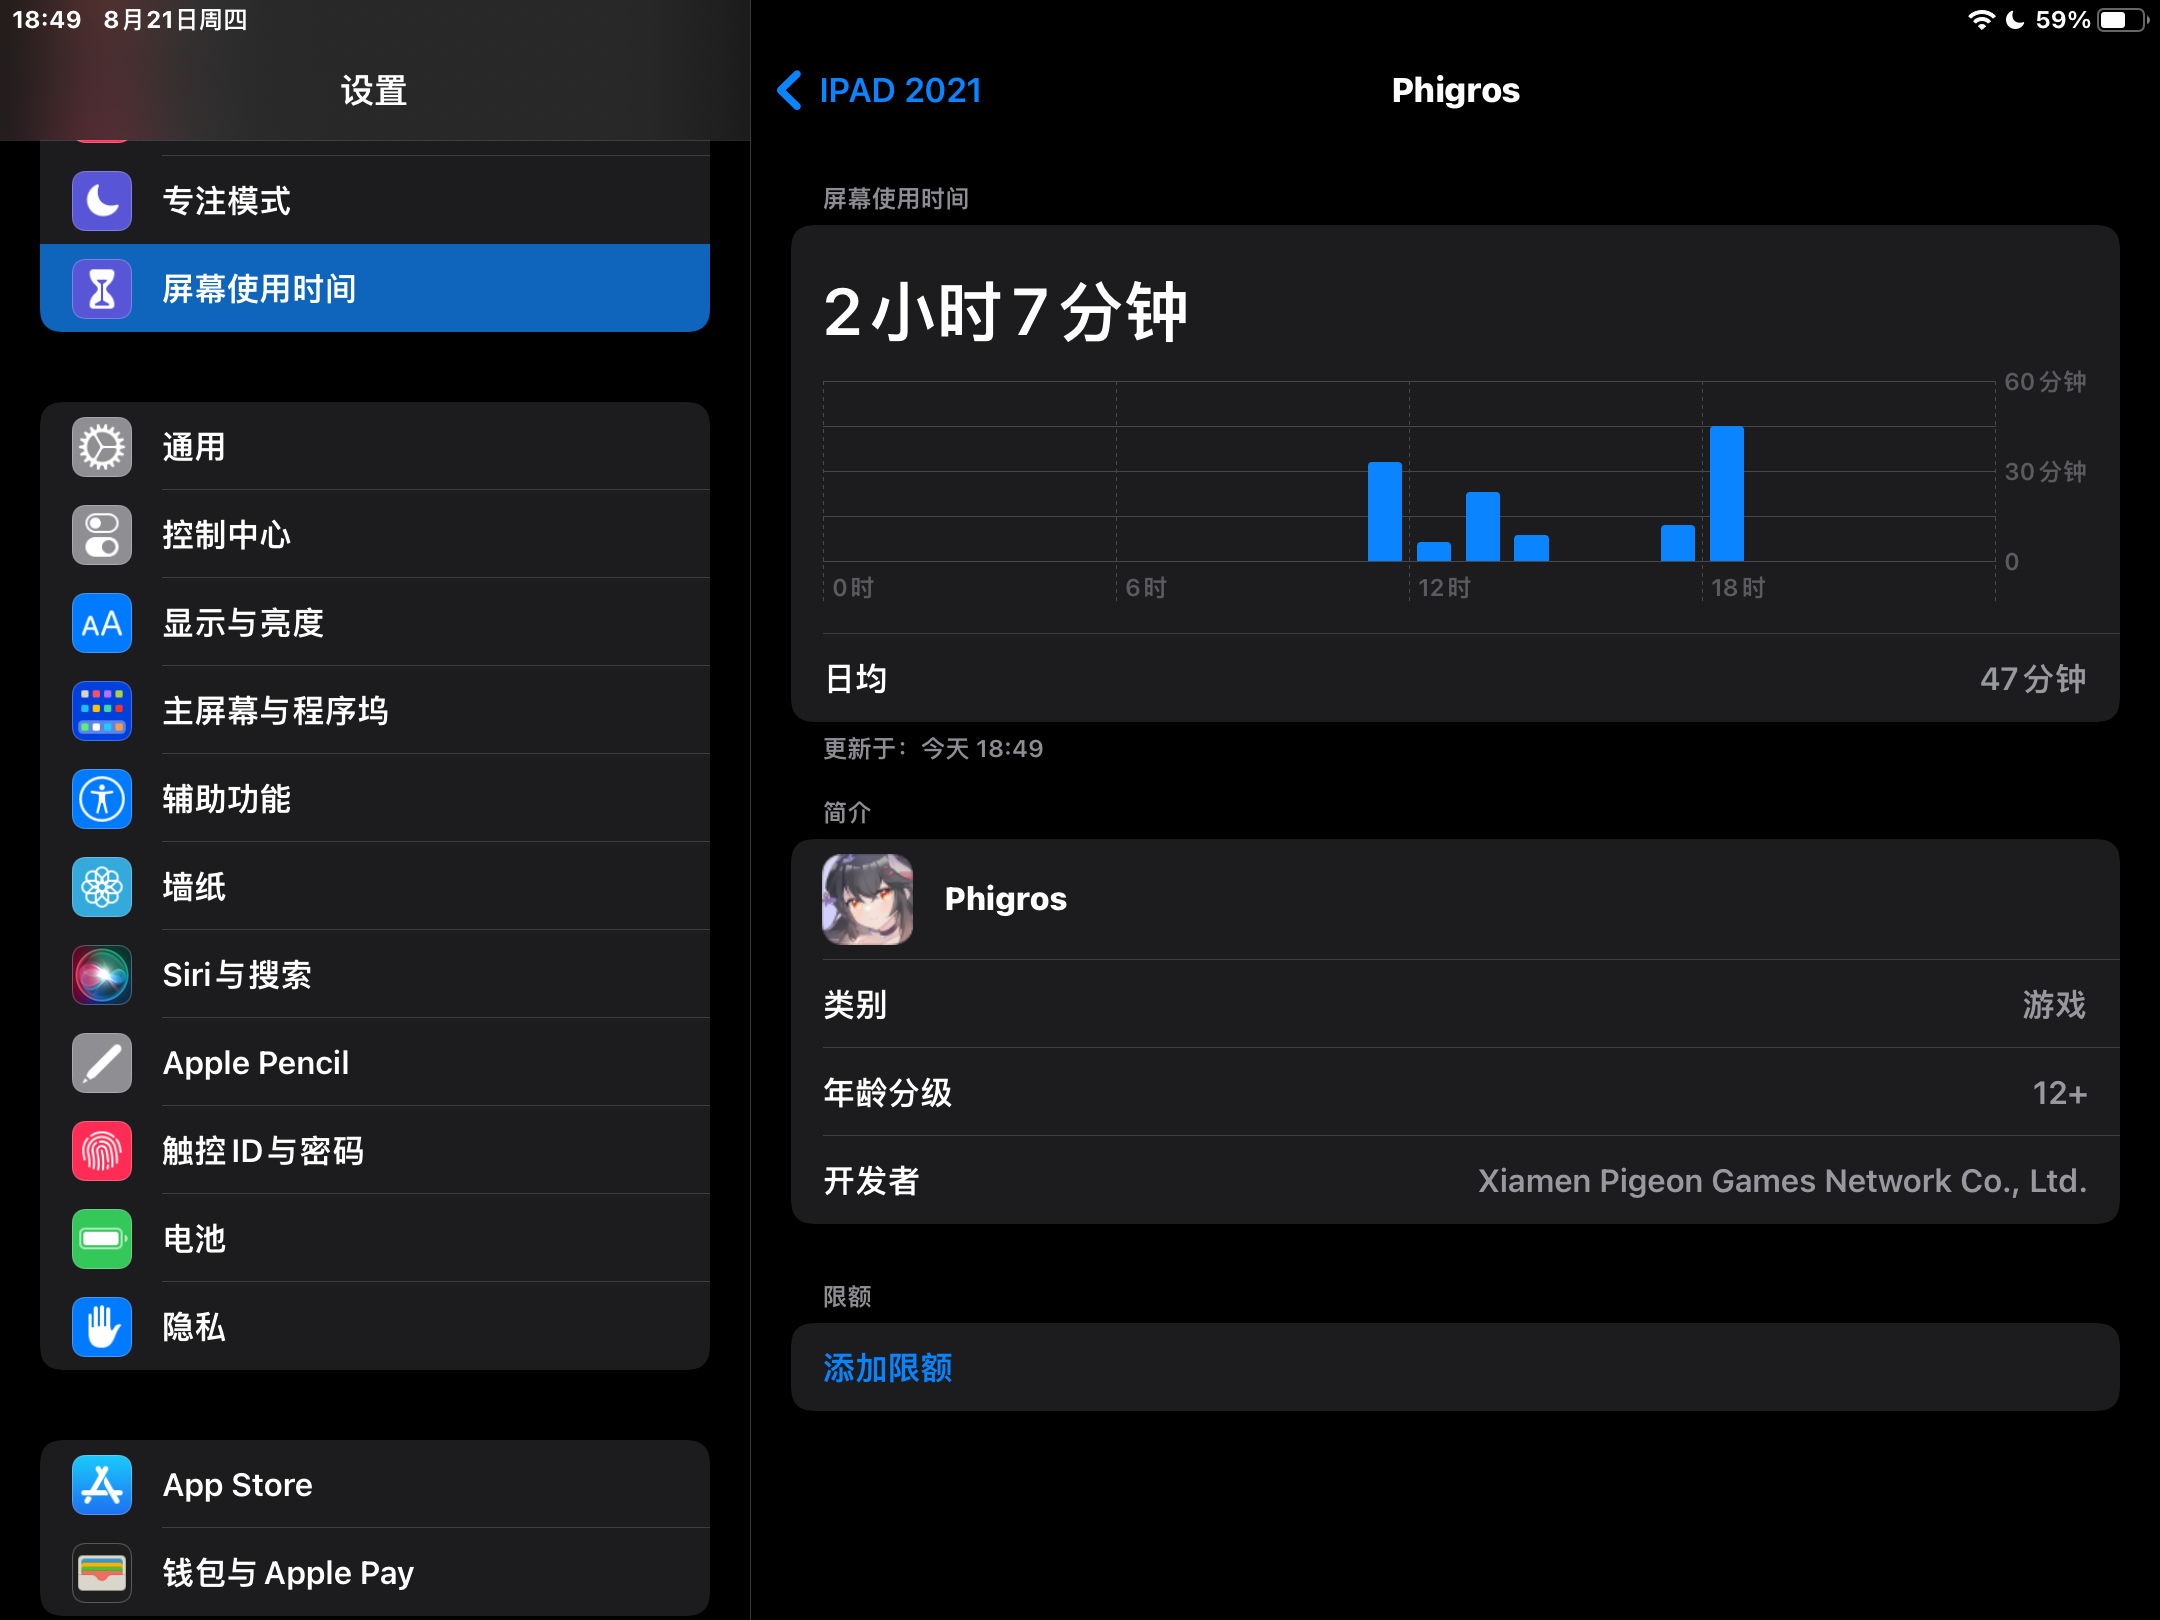Viewport: 2160px width, 1620px height.
Task: Tap the Accessibility figure icon
Action: 102,799
